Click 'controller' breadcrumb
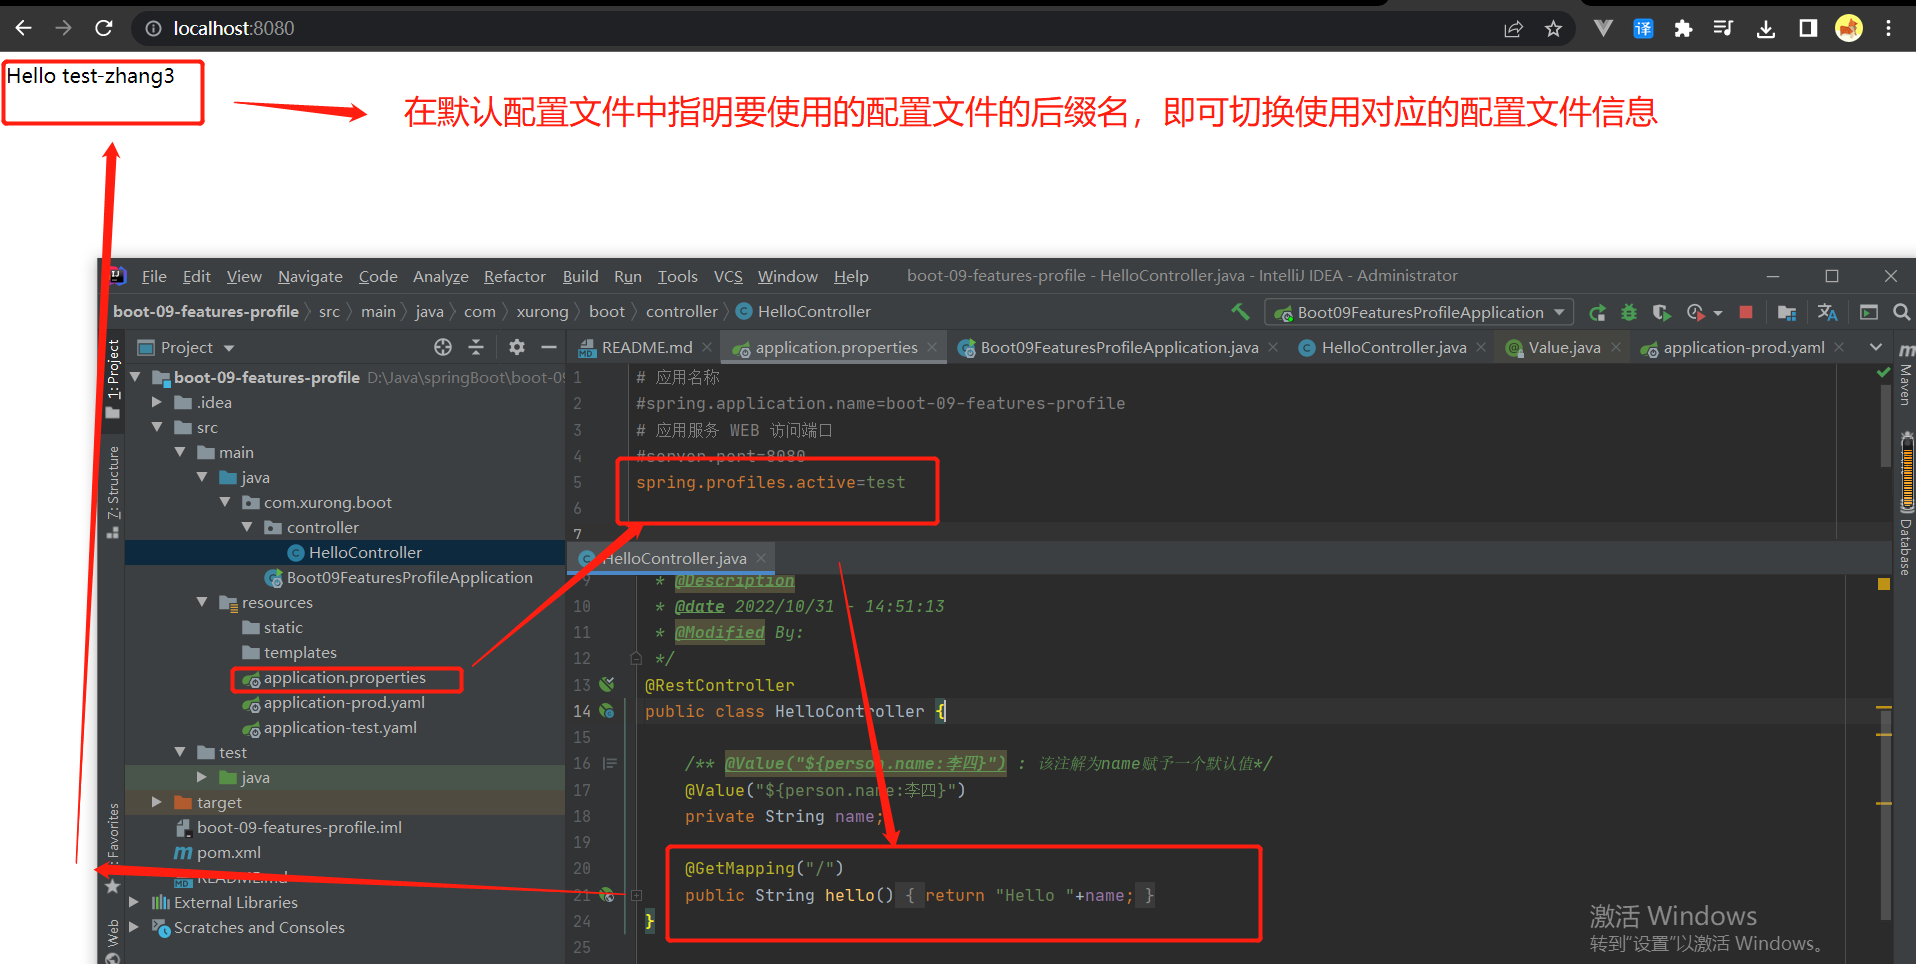 pyautogui.click(x=682, y=312)
